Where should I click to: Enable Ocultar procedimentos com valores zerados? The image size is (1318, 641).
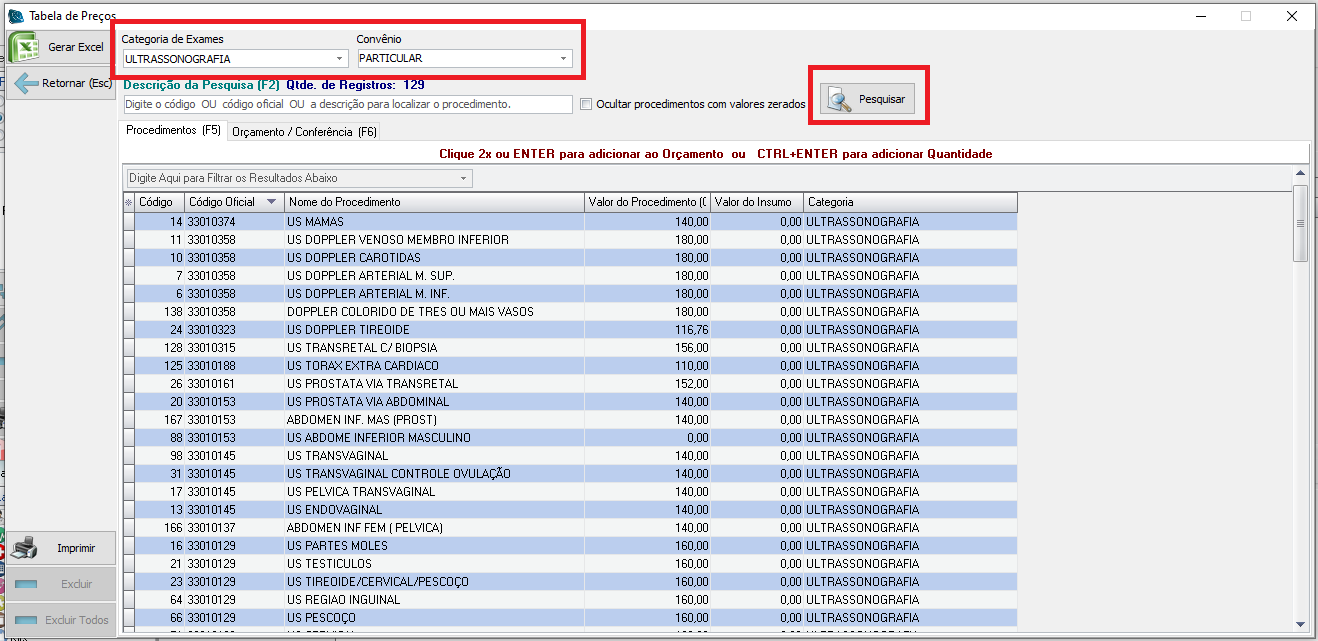tap(586, 104)
